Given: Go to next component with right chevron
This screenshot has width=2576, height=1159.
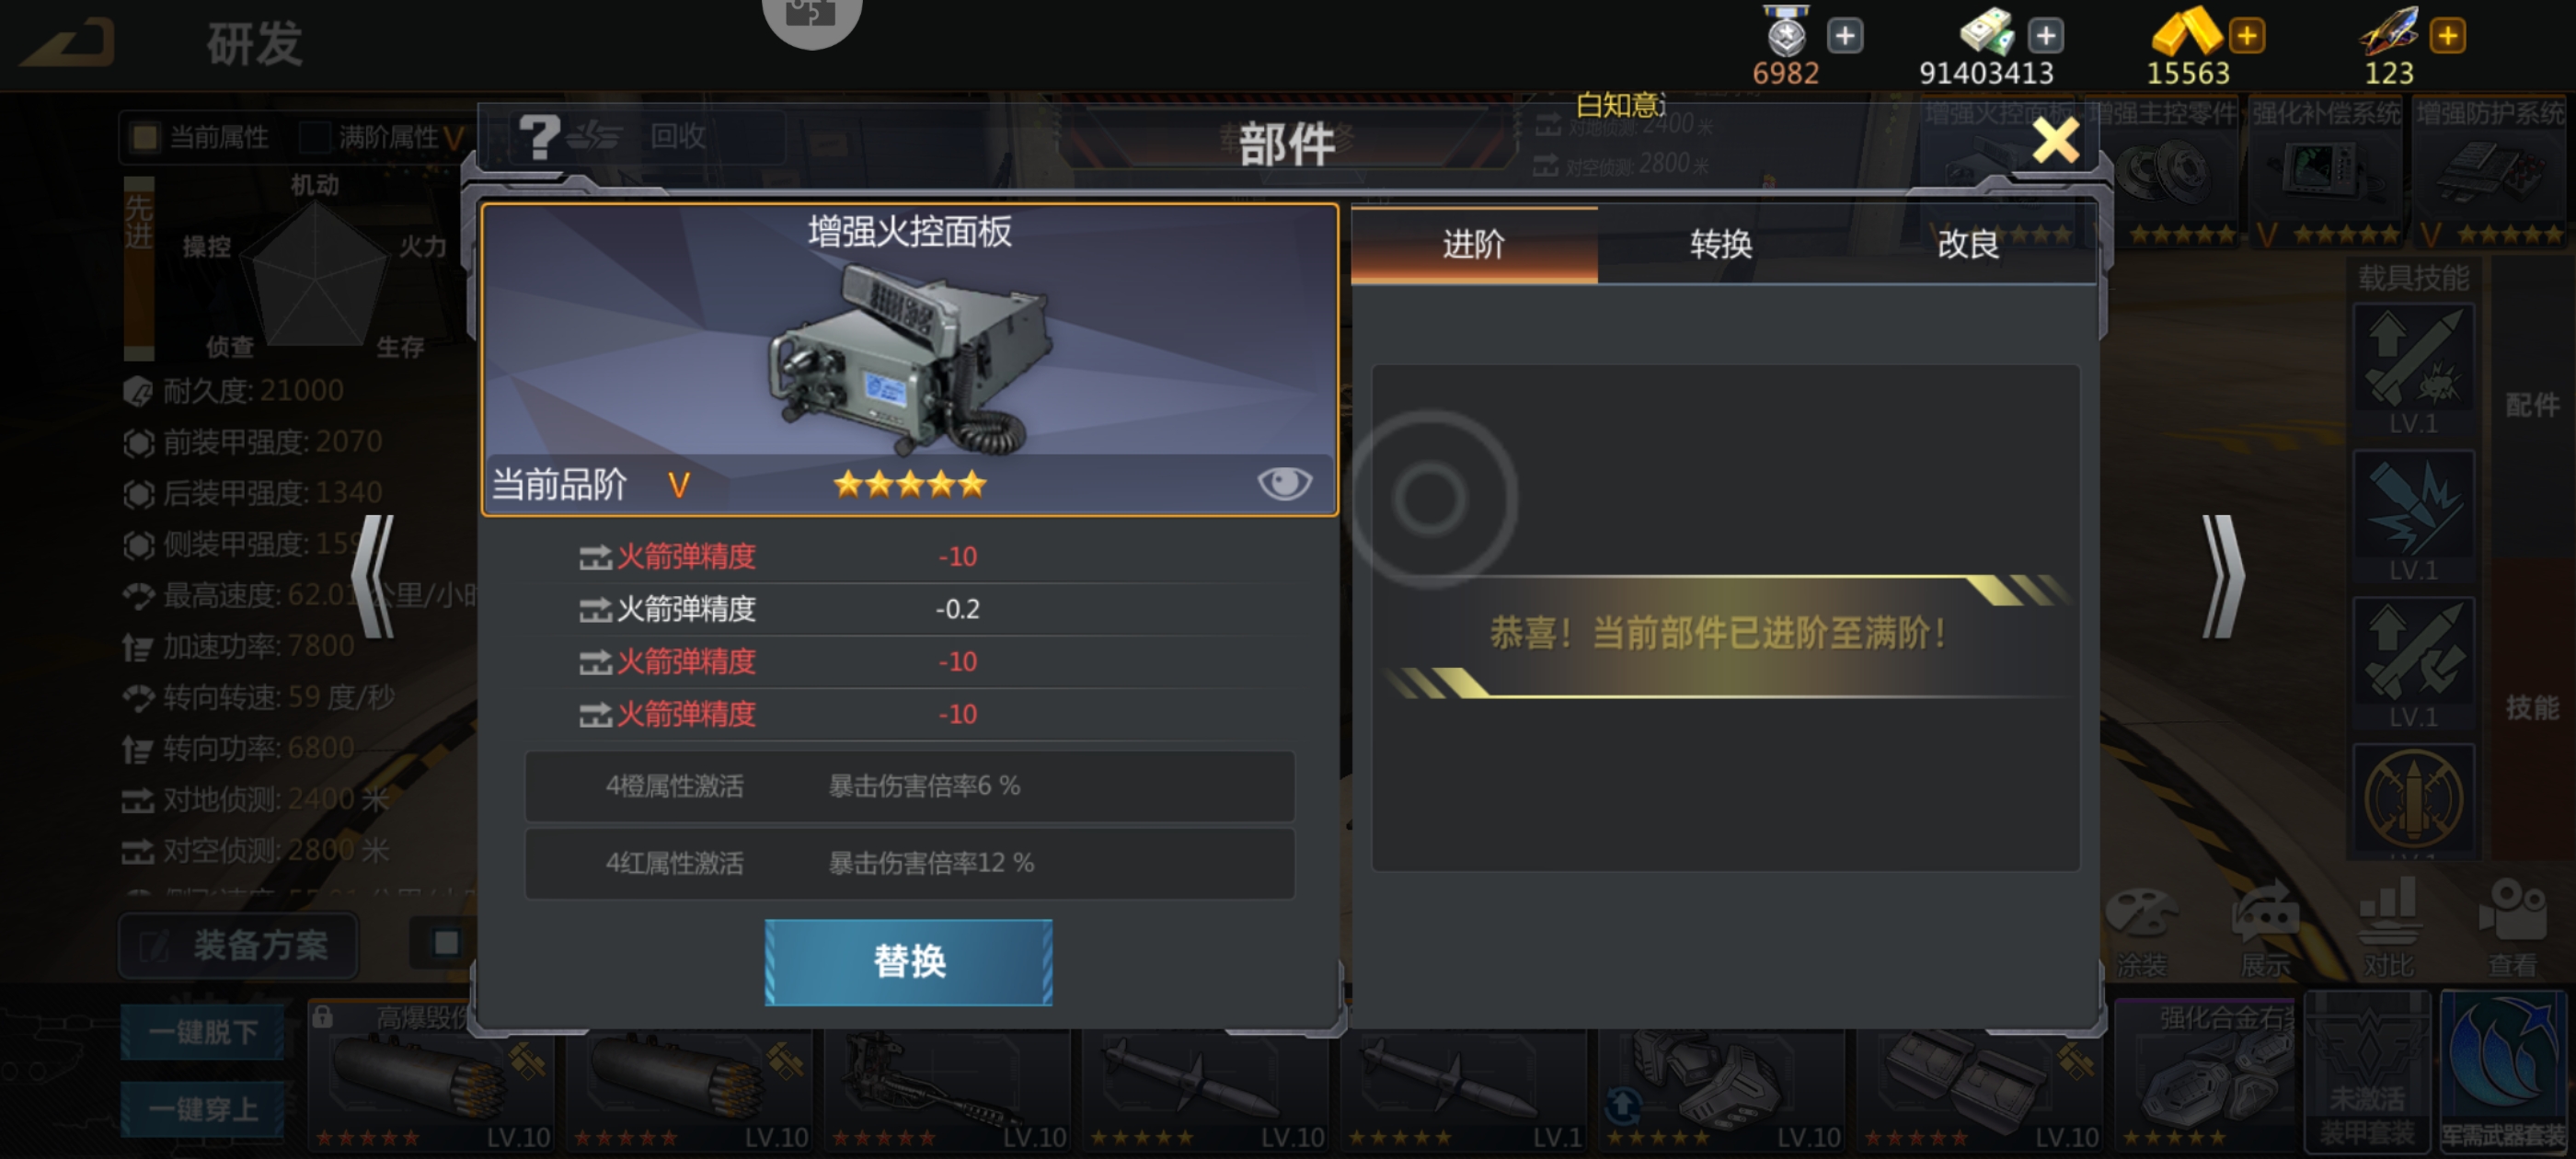Looking at the screenshot, I should coord(2223,577).
